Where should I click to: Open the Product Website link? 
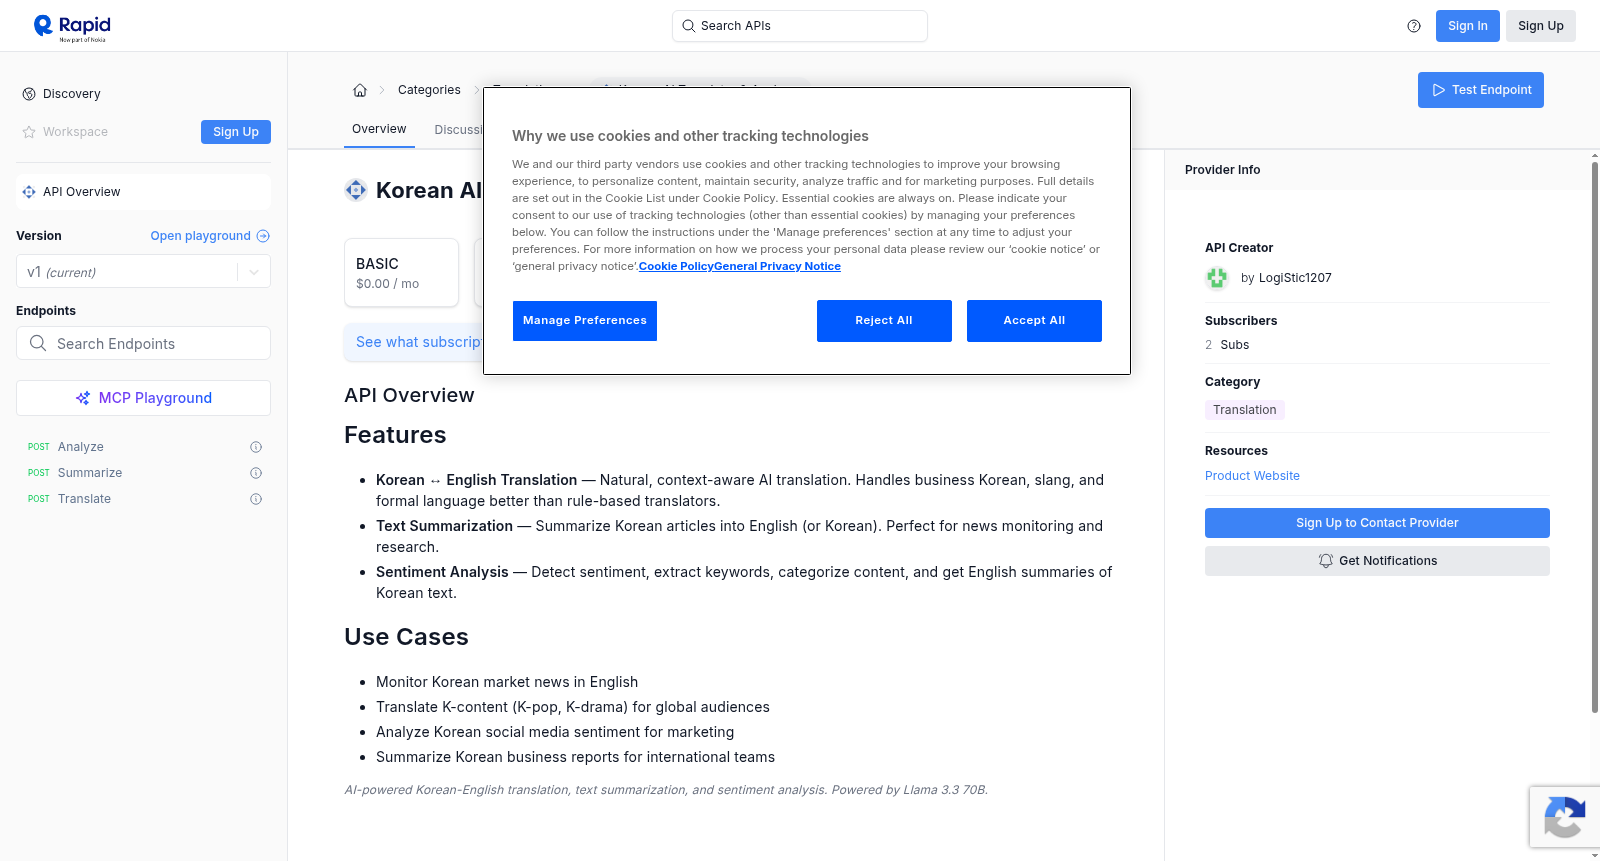click(x=1252, y=476)
